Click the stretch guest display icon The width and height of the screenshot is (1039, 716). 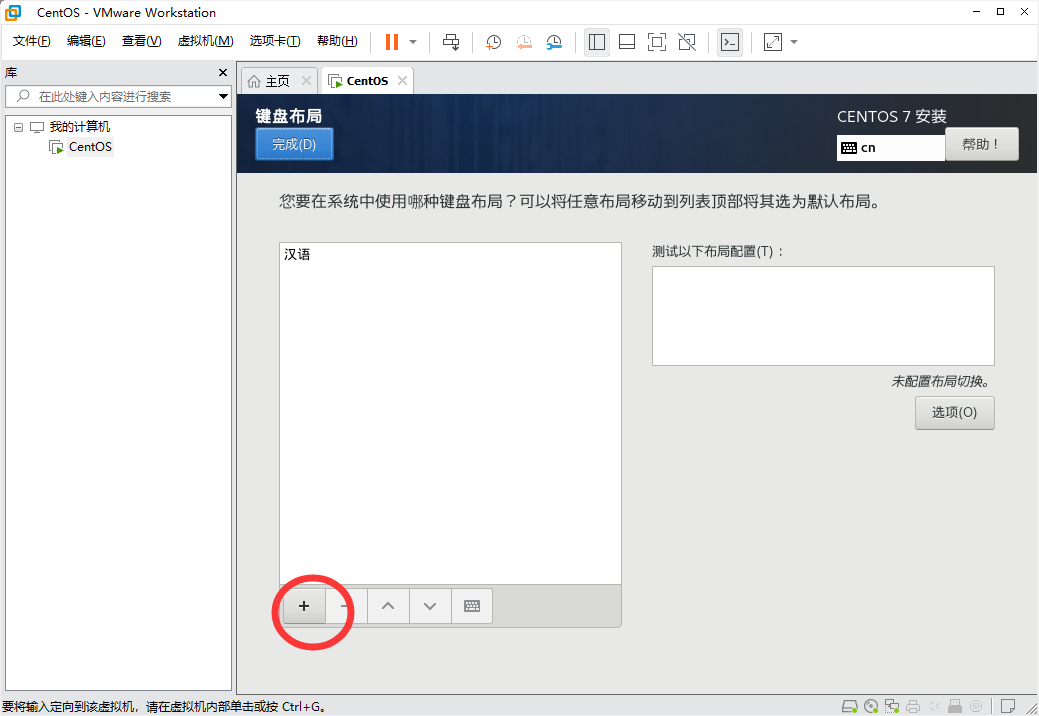[x=773, y=42]
